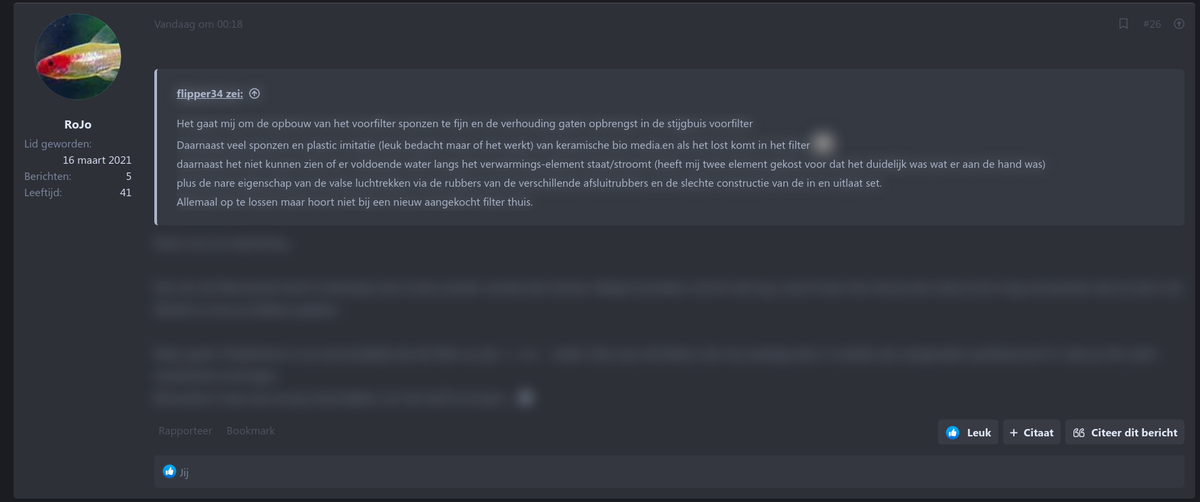The height and width of the screenshot is (502, 1200).
Task: Add post to multi-quote with Citaat
Action: coord(1030,433)
